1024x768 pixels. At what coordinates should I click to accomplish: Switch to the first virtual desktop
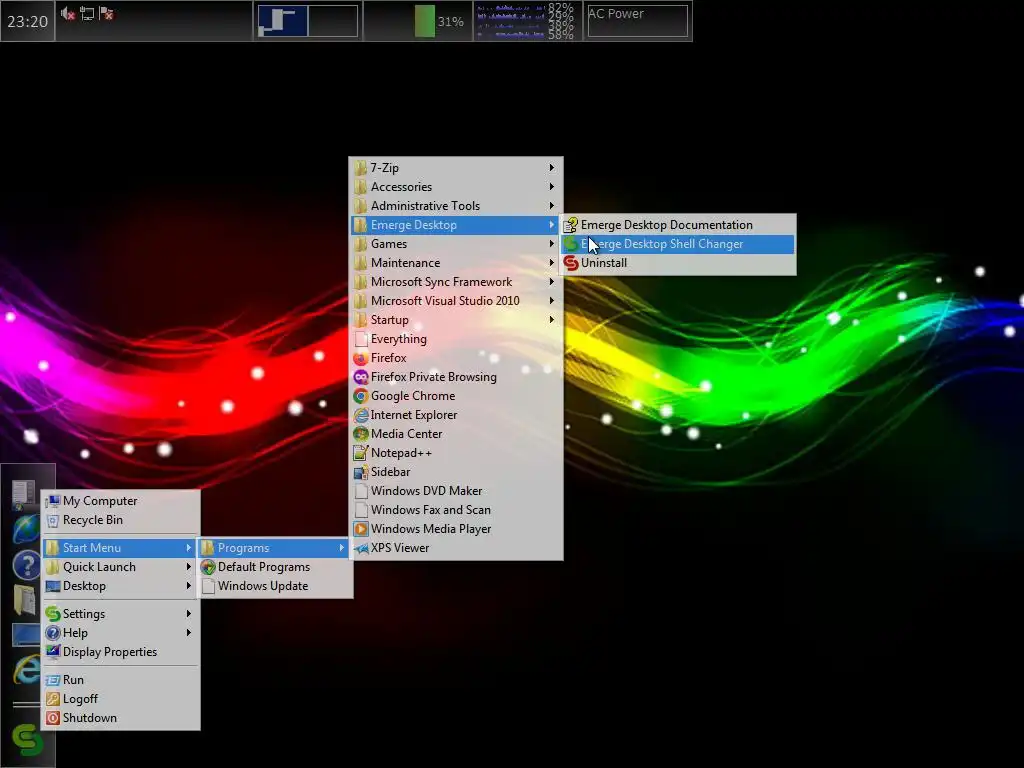283,21
